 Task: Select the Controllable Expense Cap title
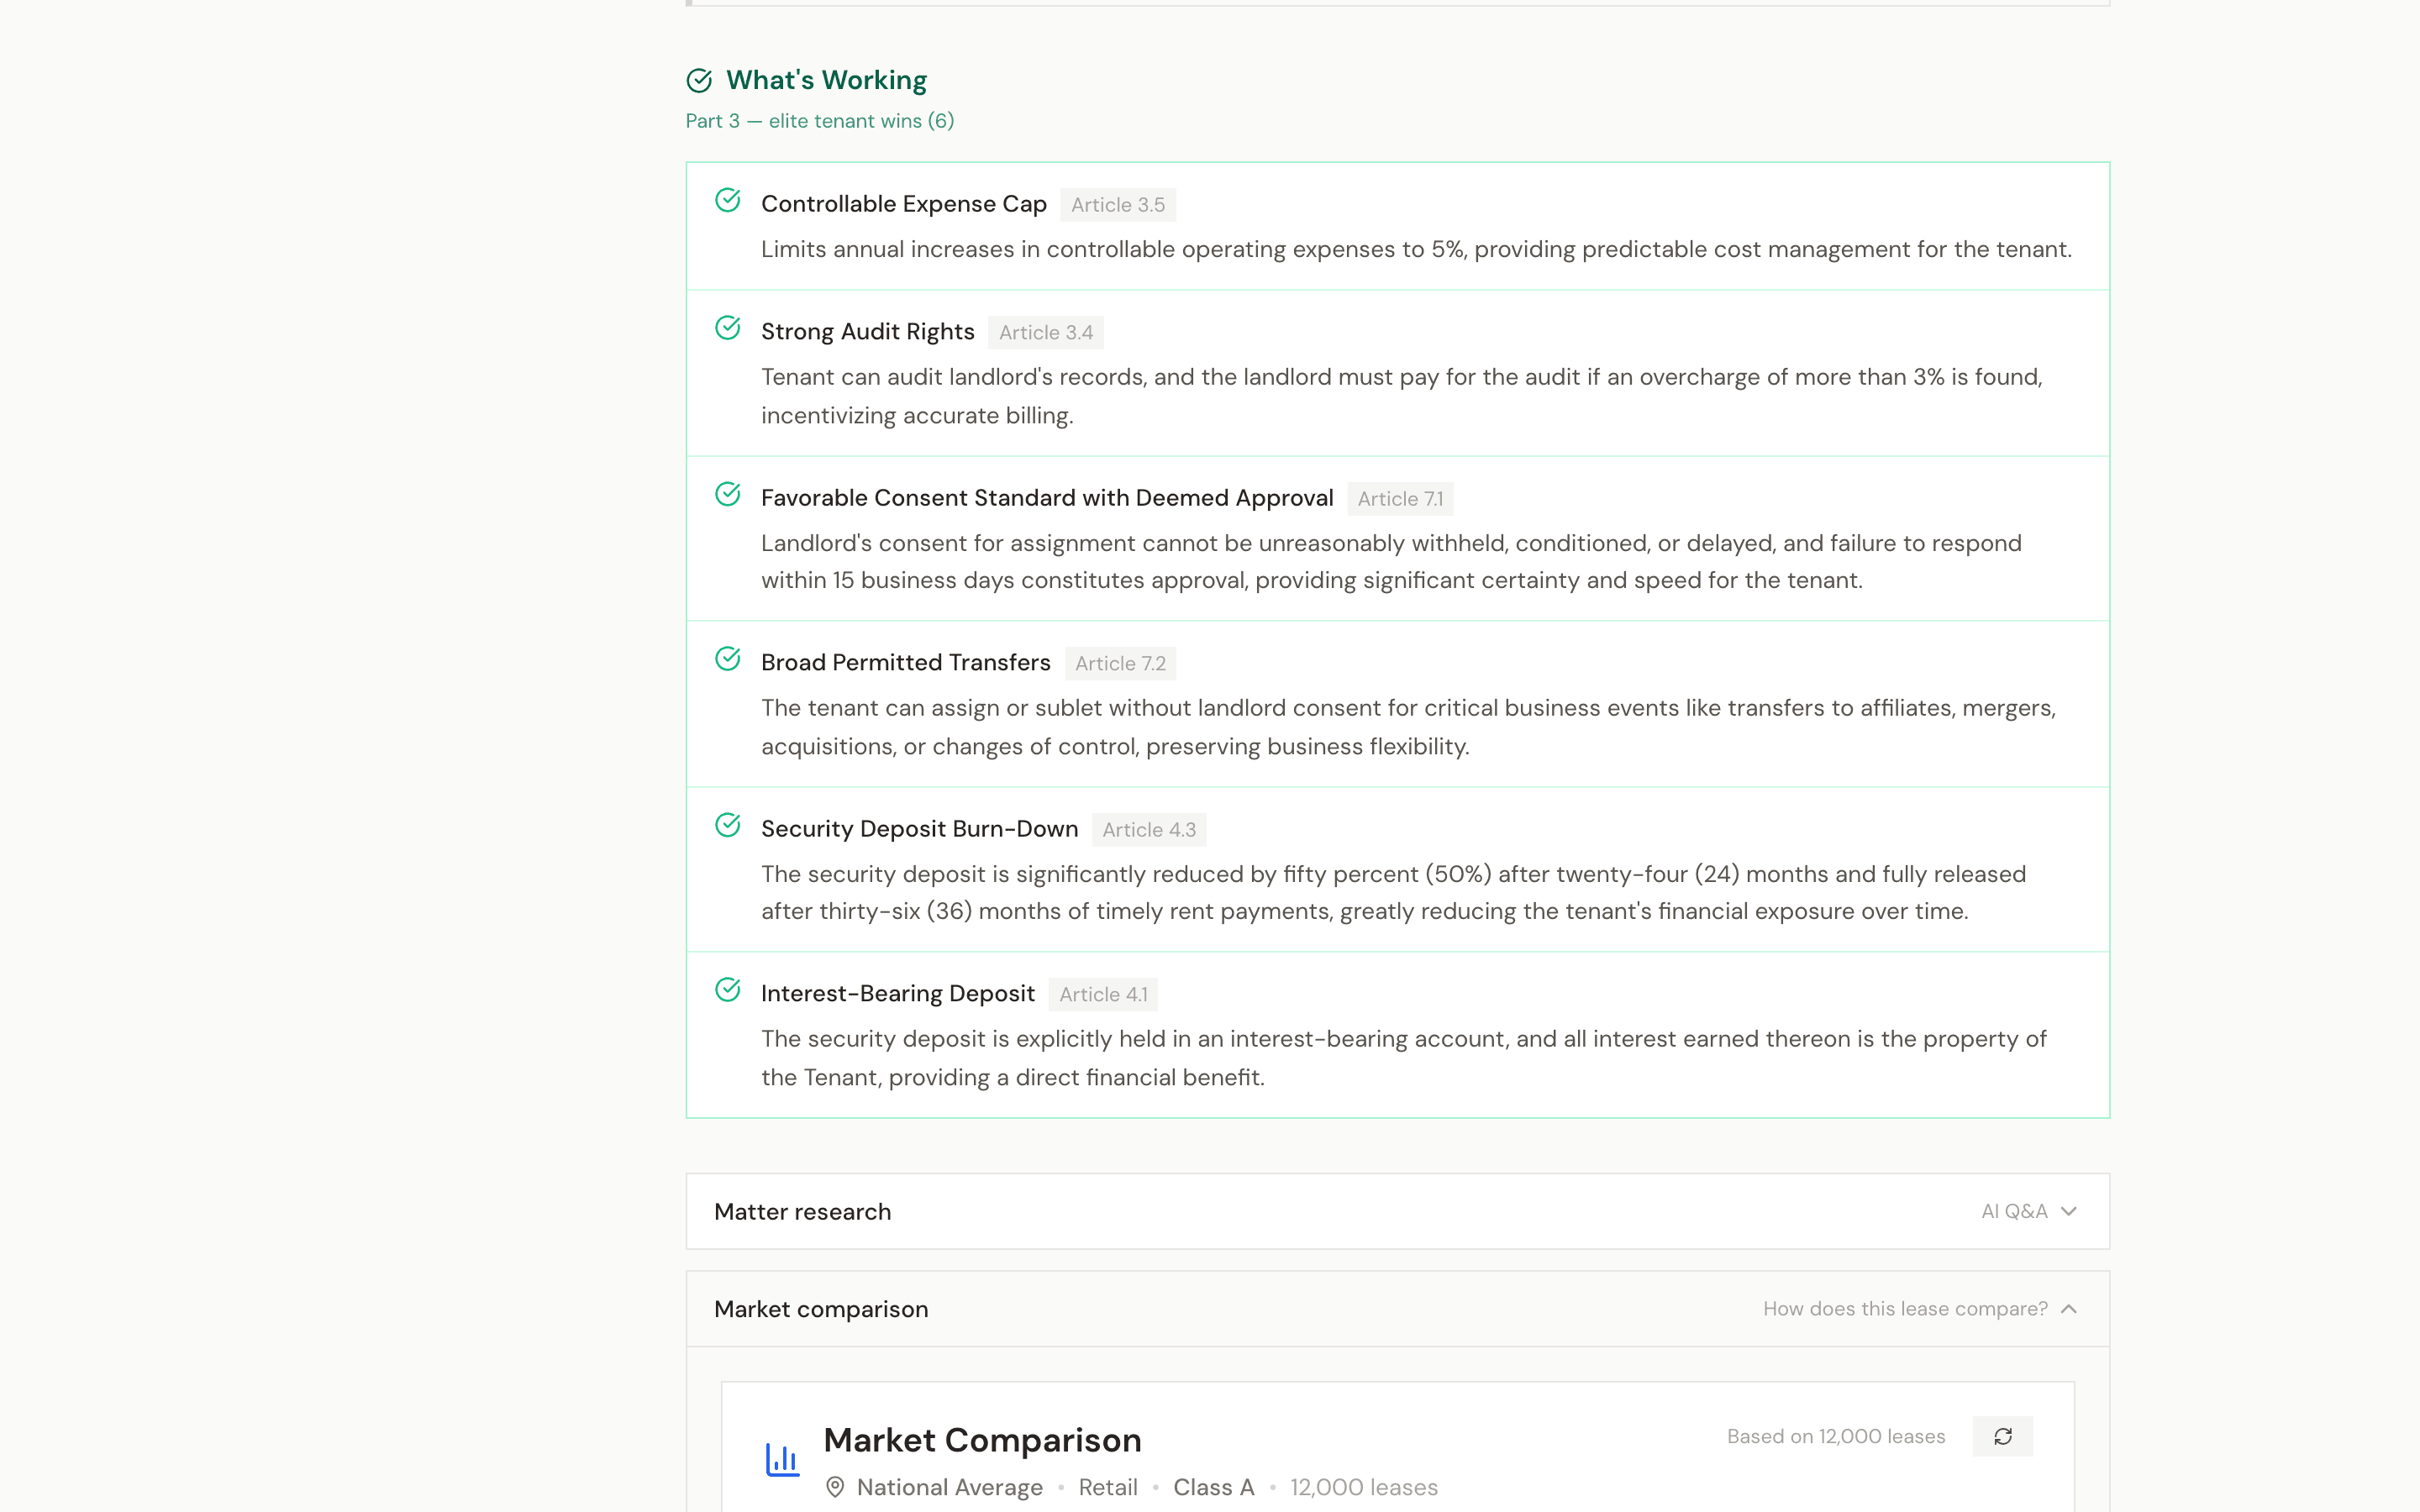coord(904,204)
